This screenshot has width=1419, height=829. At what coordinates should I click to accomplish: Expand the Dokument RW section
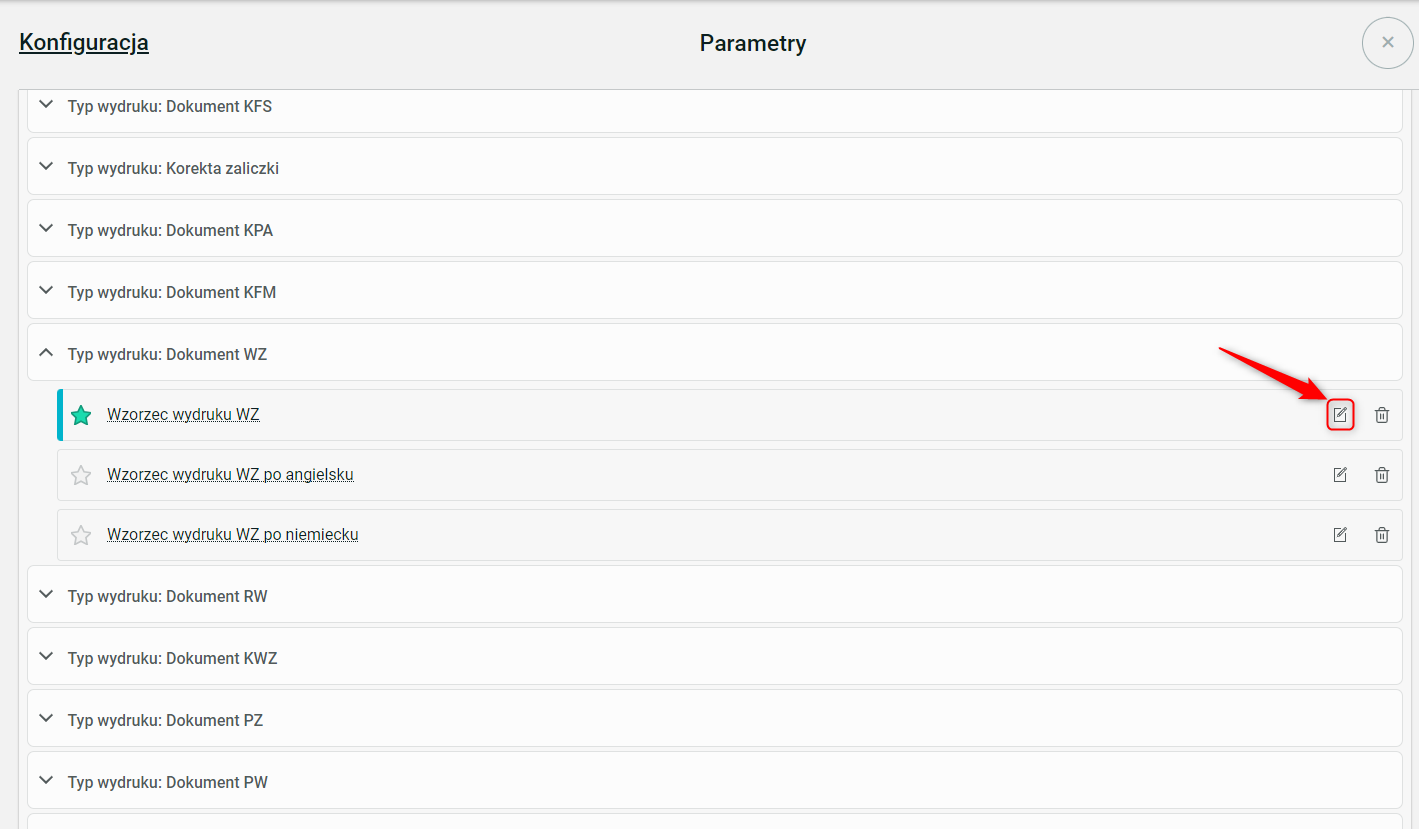click(45, 595)
